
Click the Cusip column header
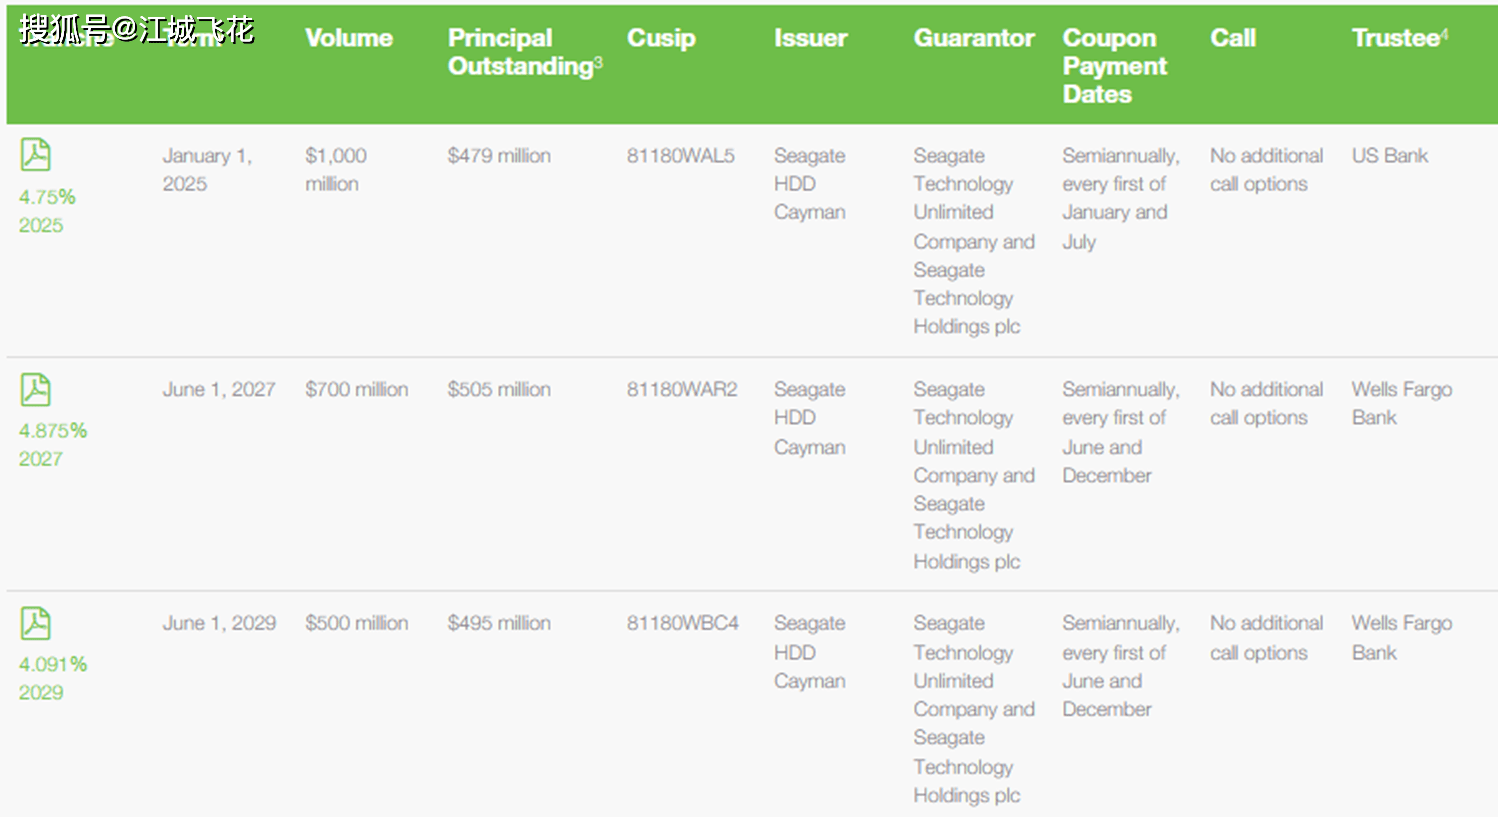(x=661, y=38)
